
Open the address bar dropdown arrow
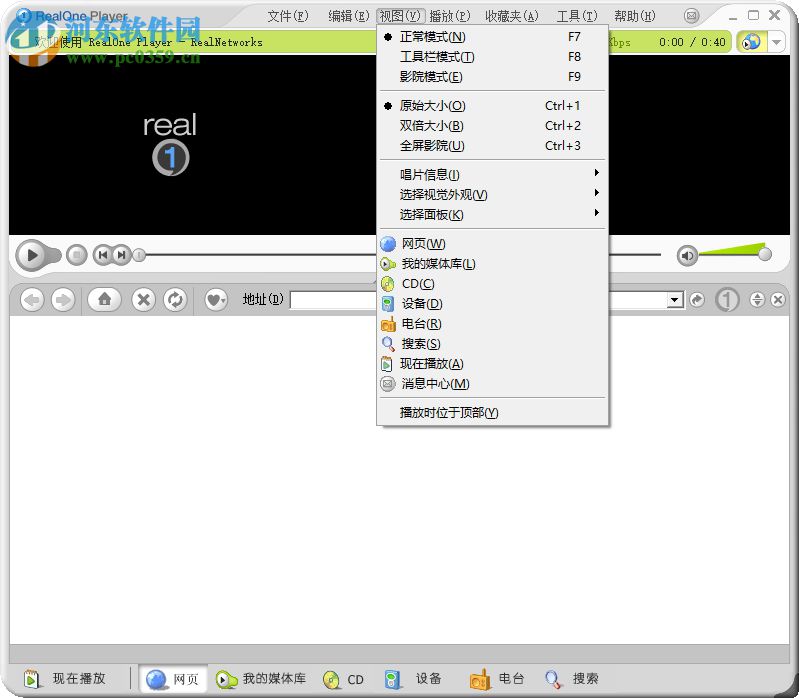(x=675, y=300)
